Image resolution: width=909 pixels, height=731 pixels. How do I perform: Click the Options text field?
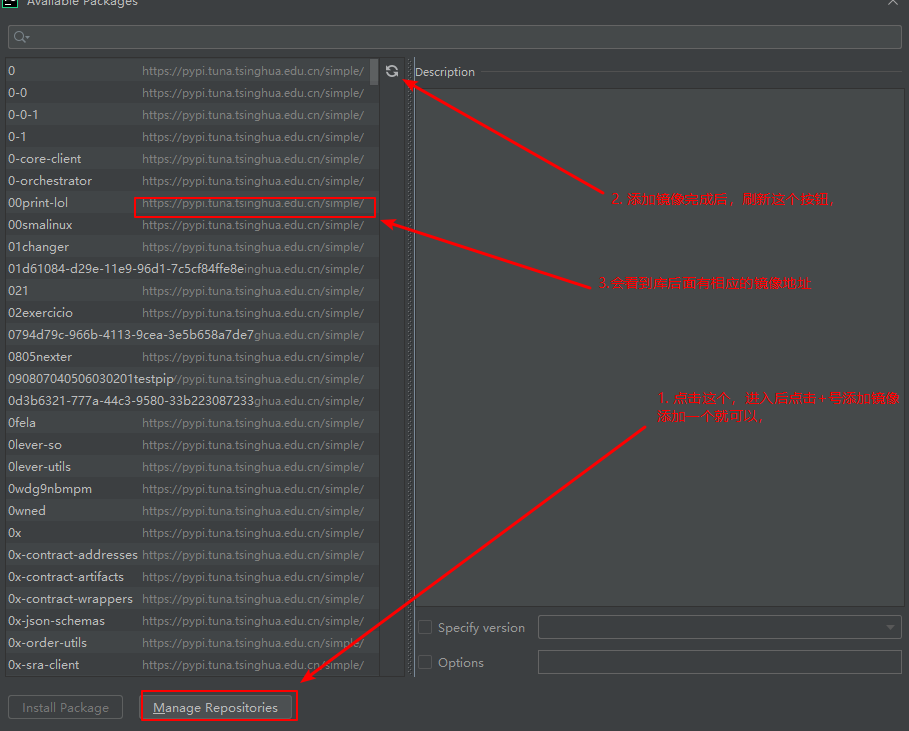(x=719, y=662)
